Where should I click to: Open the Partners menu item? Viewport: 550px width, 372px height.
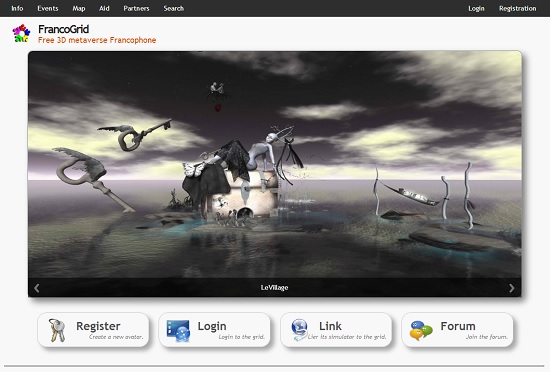(x=136, y=8)
